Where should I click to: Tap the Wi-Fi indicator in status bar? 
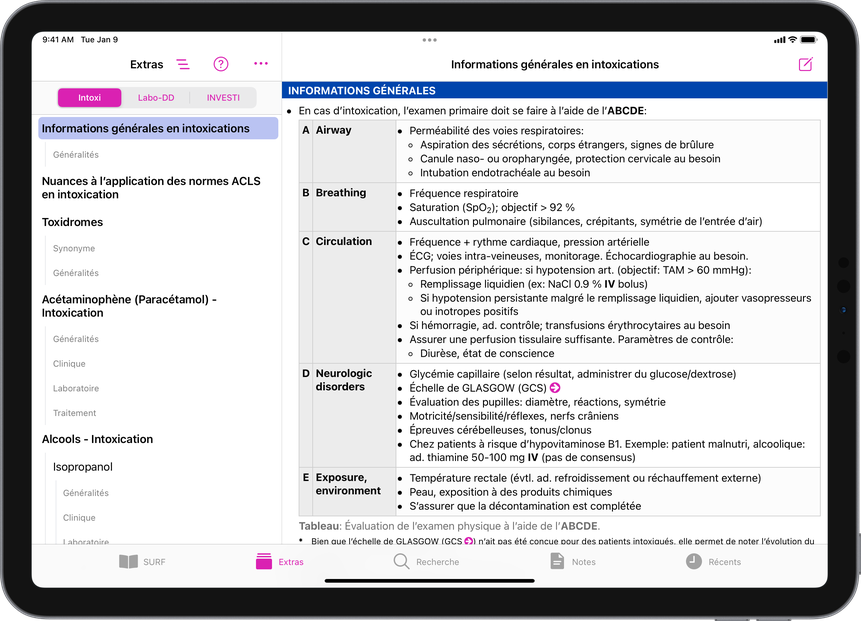point(792,40)
